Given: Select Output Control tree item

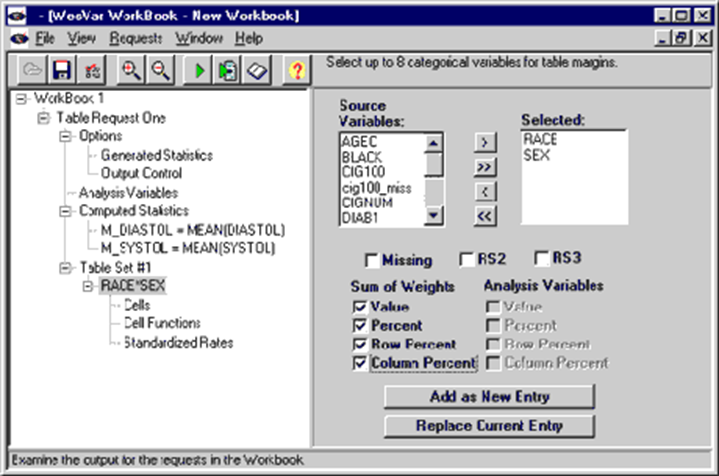Looking at the screenshot, I should point(141,173).
